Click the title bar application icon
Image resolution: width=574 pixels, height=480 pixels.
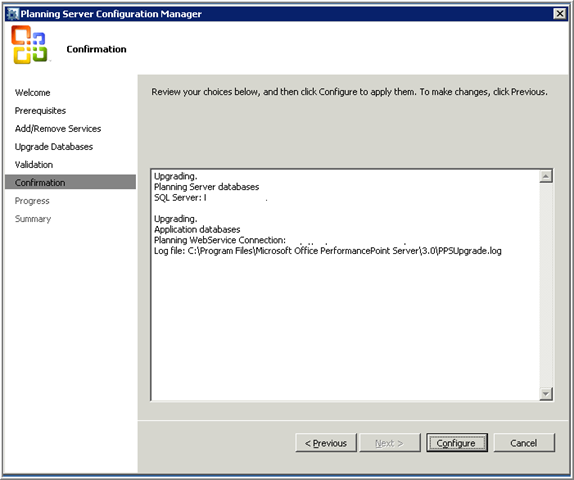pyautogui.click(x=13, y=14)
